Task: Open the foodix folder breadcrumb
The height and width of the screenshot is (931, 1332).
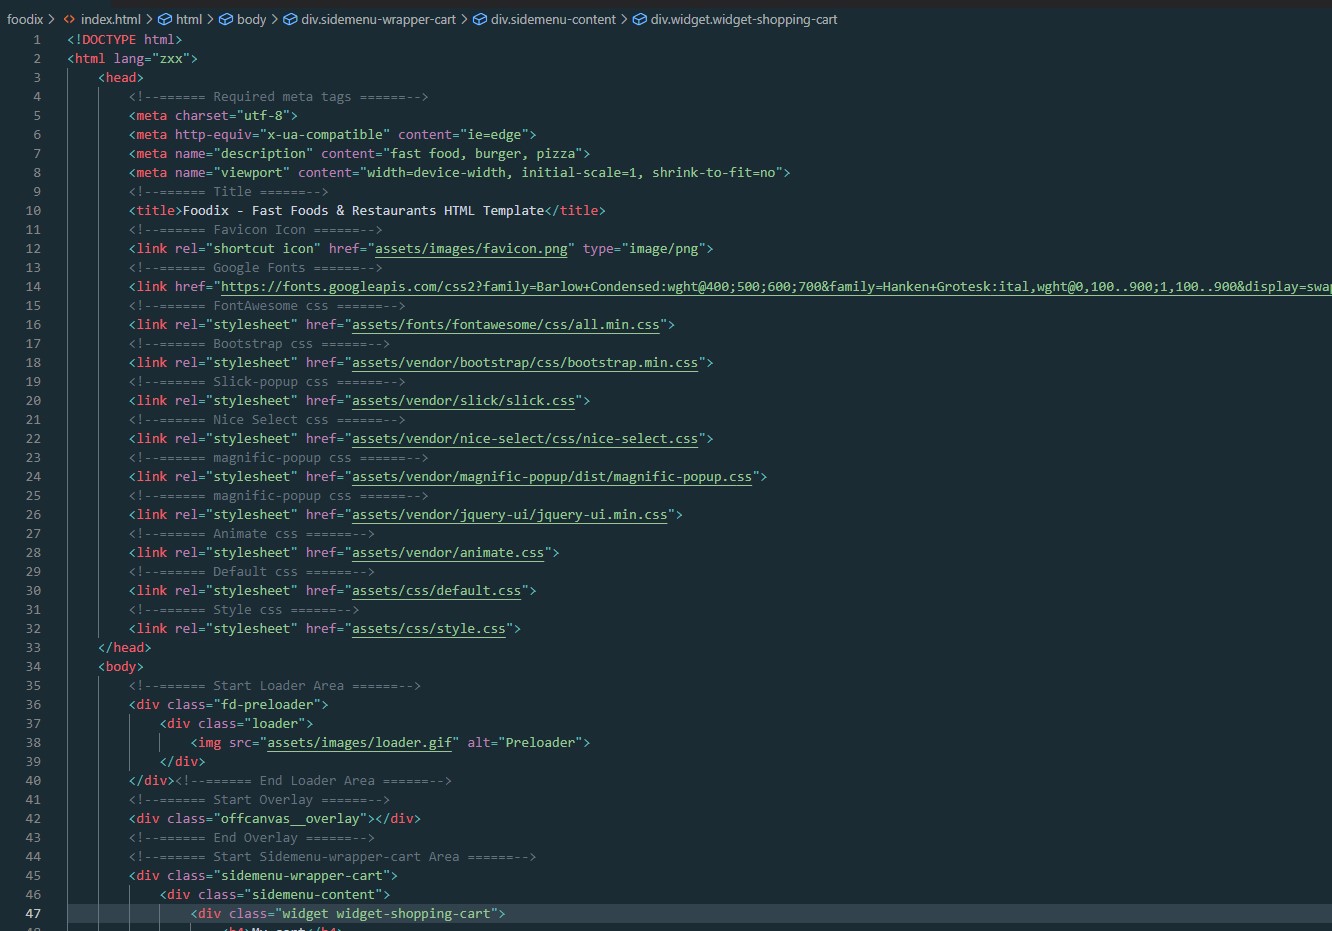Action: (x=25, y=19)
